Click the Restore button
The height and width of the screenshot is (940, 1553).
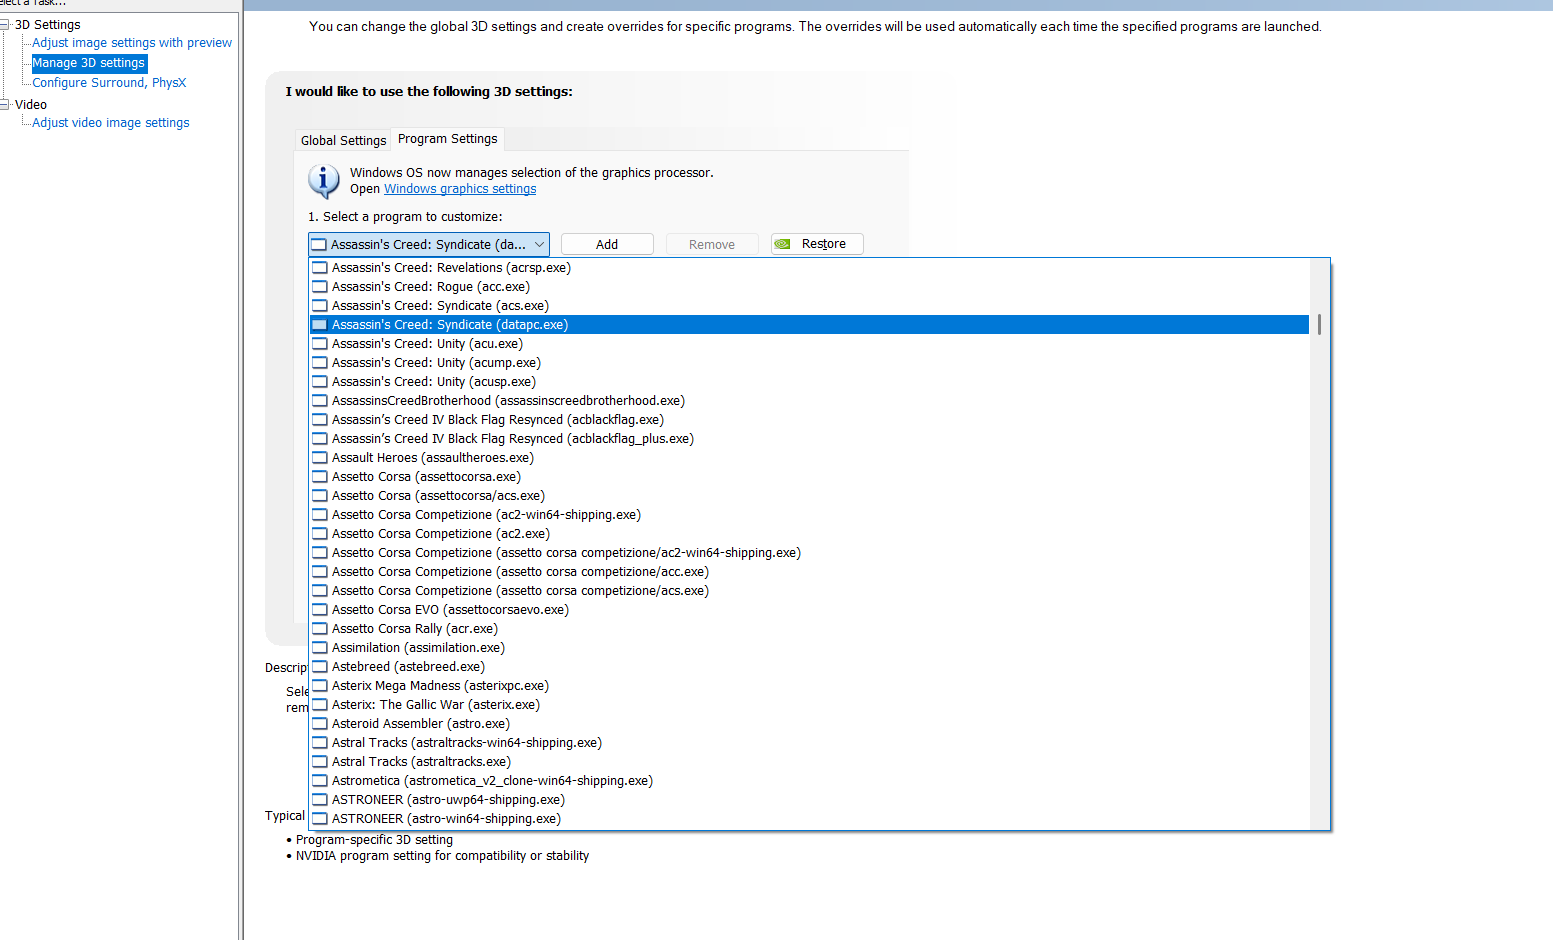[817, 244]
